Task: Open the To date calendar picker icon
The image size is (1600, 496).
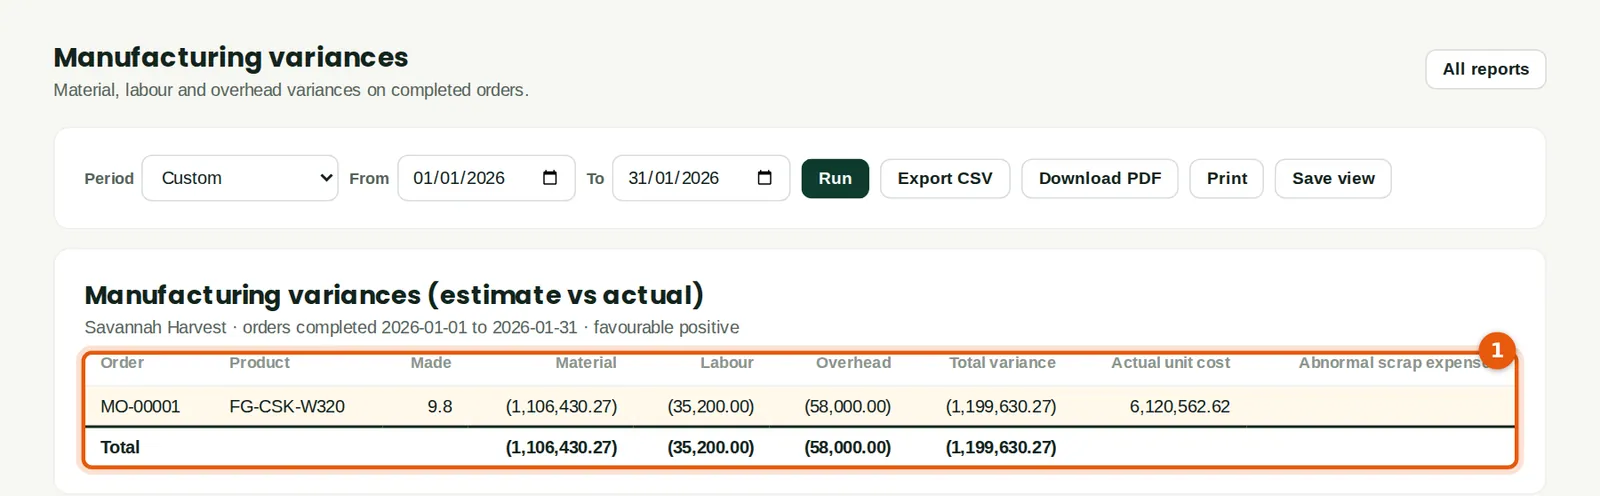Action: [765, 178]
